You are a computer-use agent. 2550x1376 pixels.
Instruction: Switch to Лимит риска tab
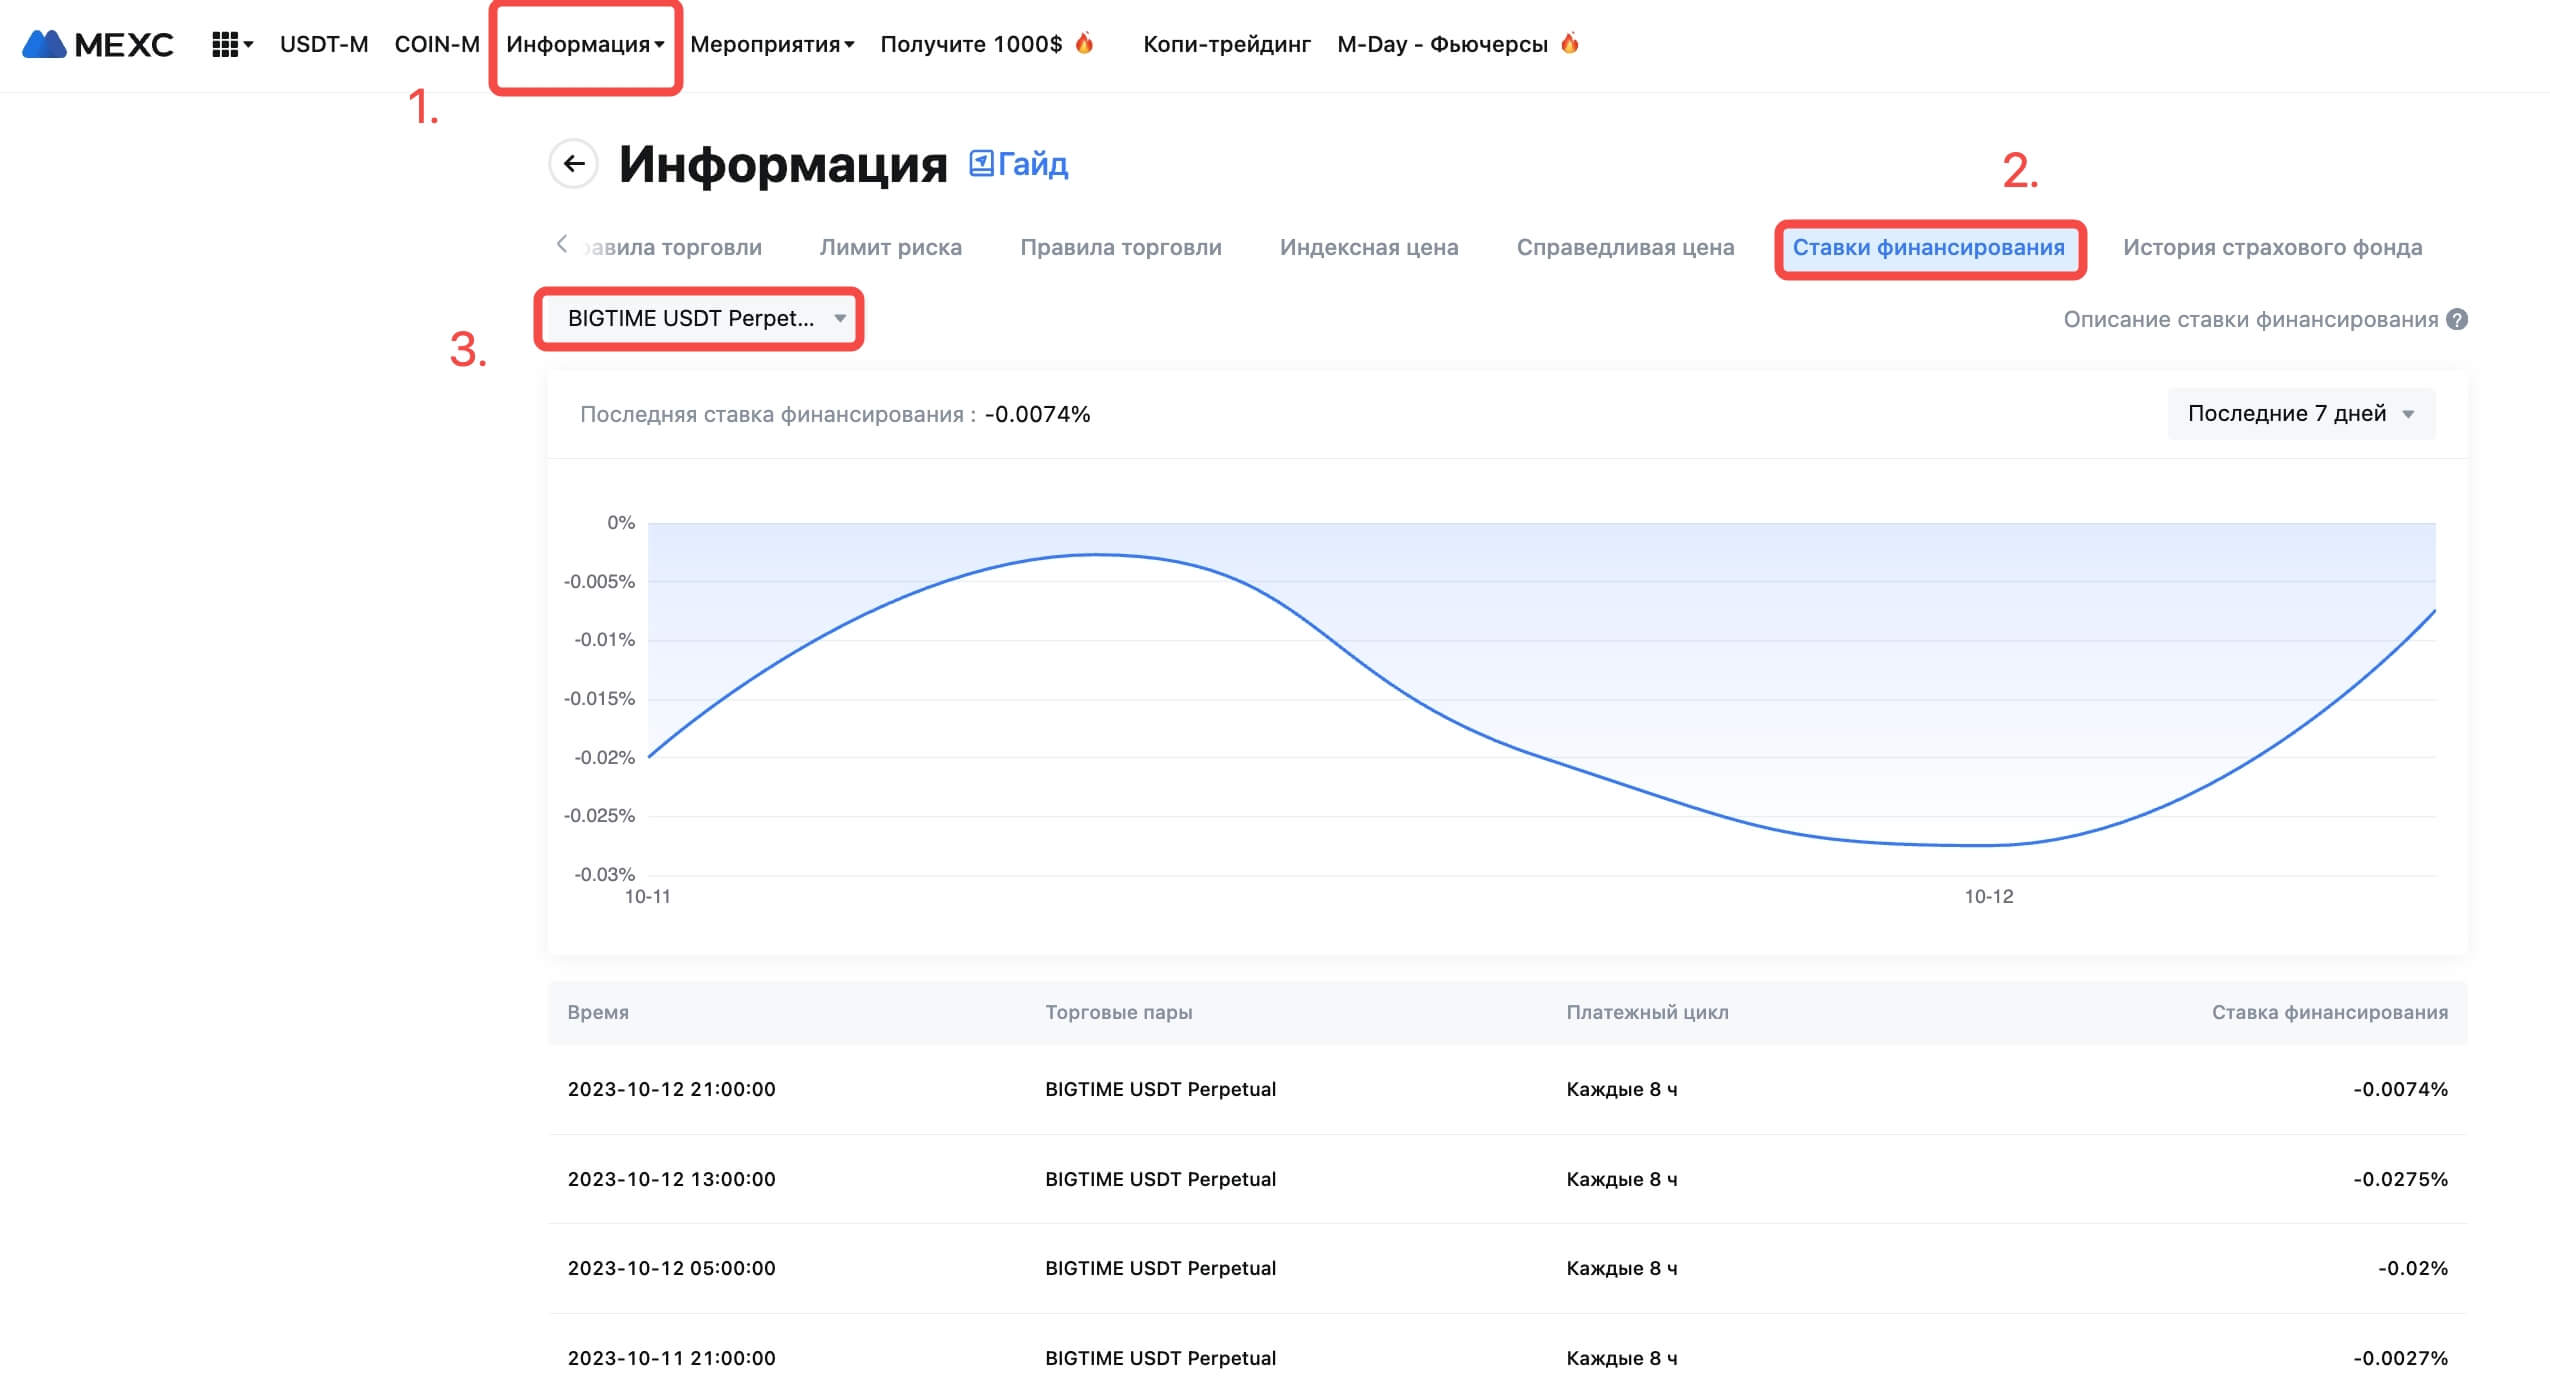(890, 247)
